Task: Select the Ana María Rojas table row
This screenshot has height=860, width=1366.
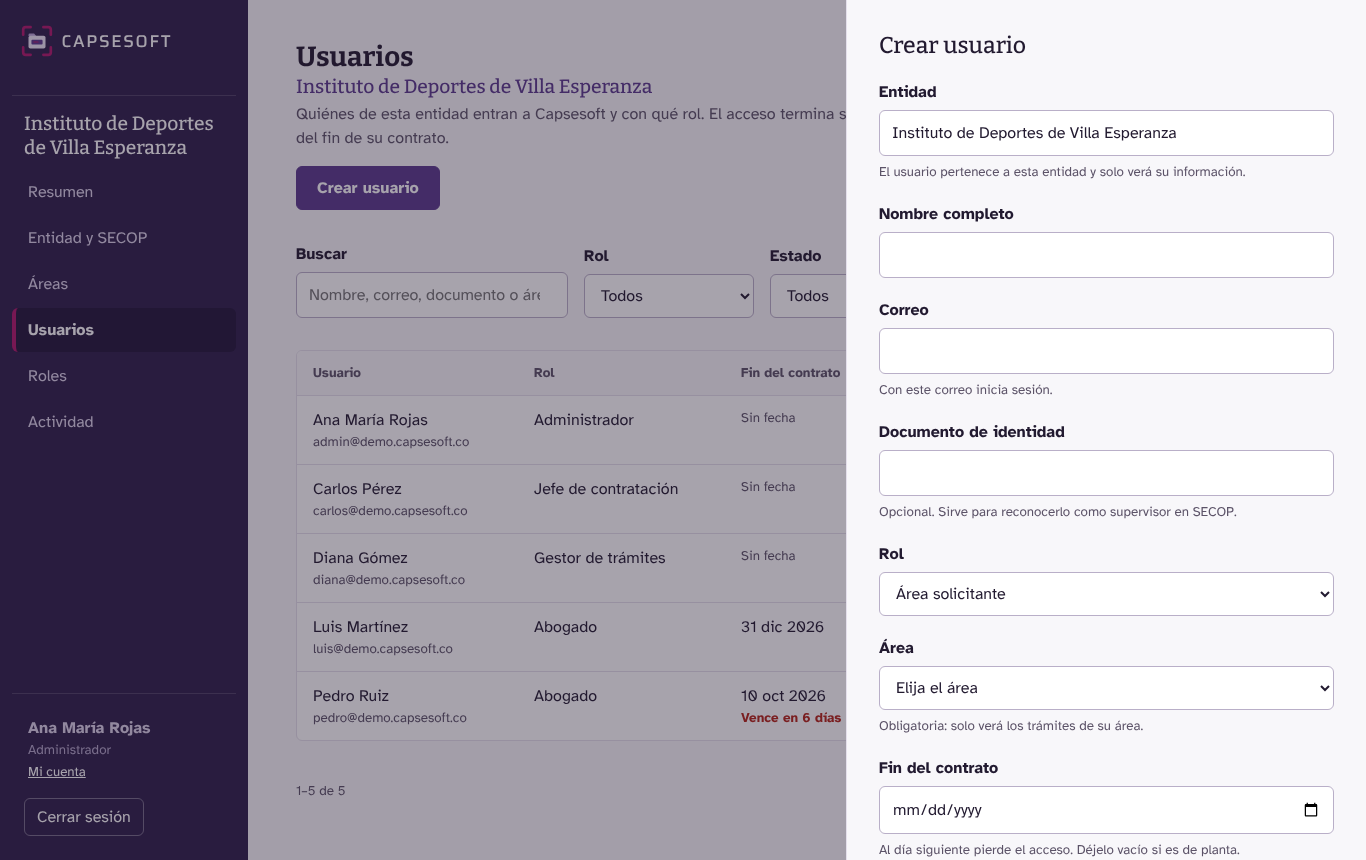Action: point(571,430)
